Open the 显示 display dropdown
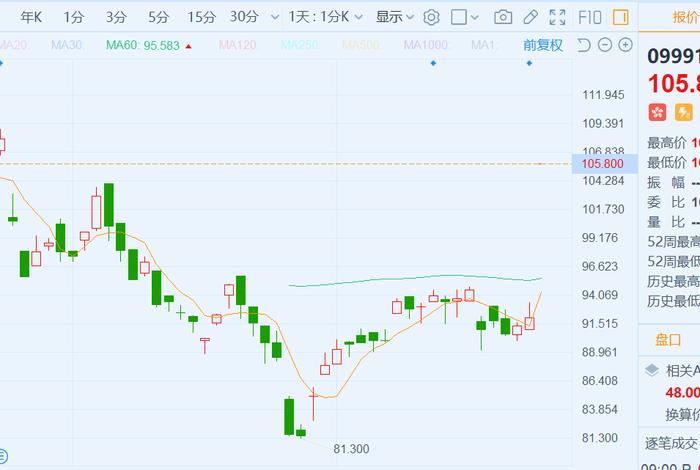This screenshot has height=470, width=700. [x=395, y=17]
